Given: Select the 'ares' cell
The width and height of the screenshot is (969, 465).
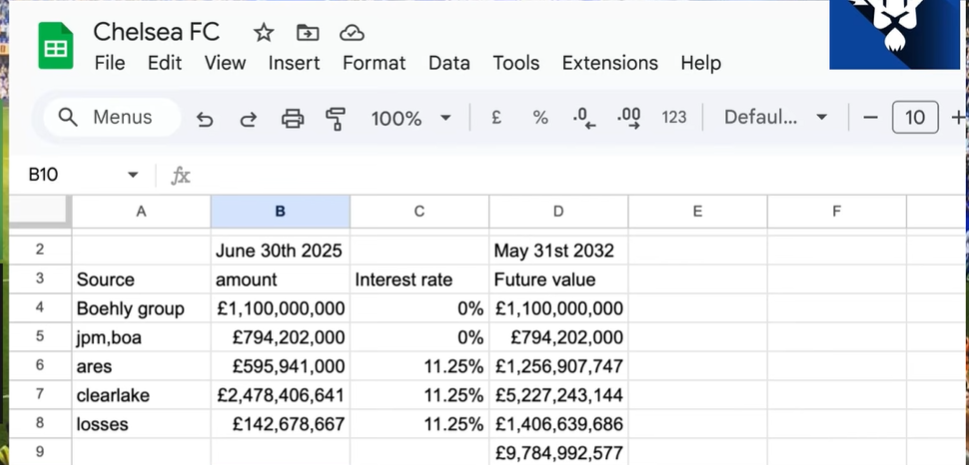Looking at the screenshot, I should tap(141, 366).
